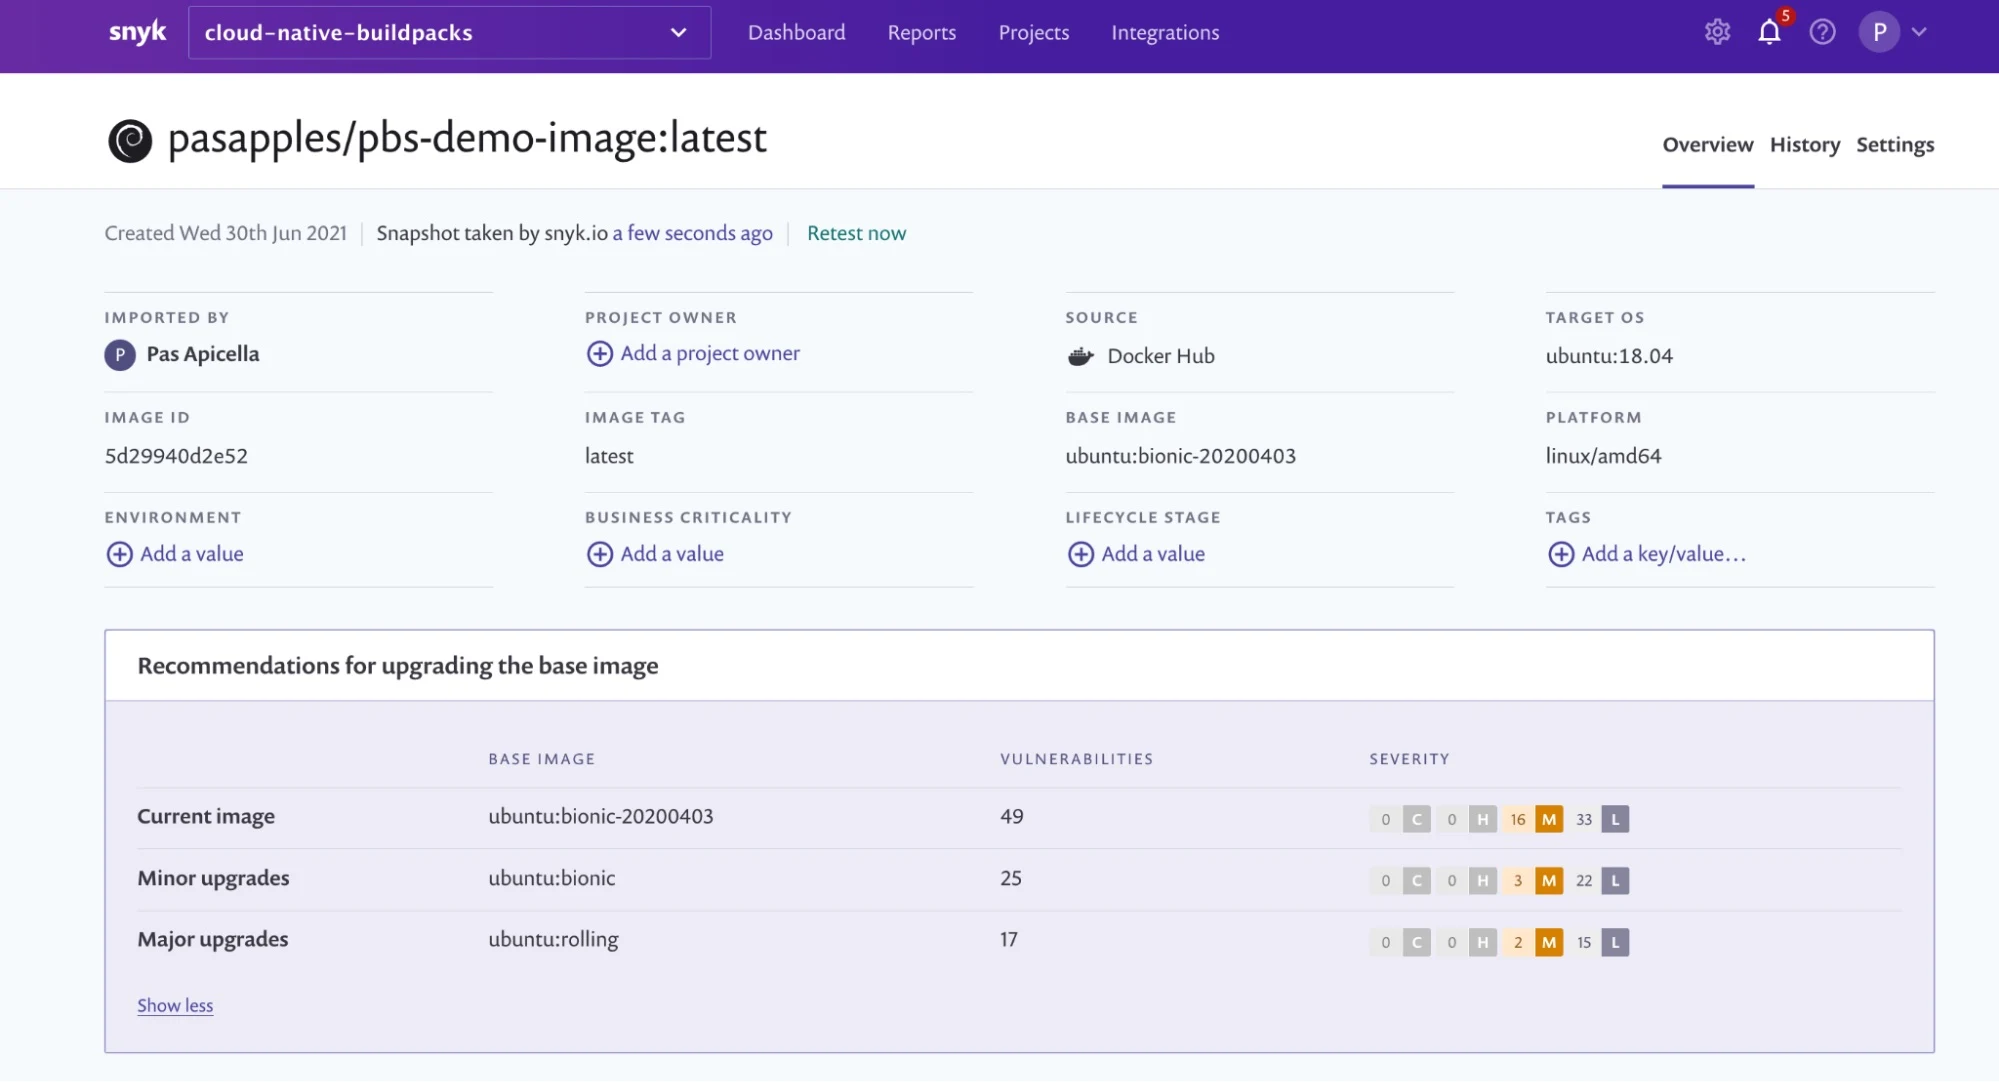Click vulnerability count 25
Screen dimensions: 1999x1082
point(1010,878)
